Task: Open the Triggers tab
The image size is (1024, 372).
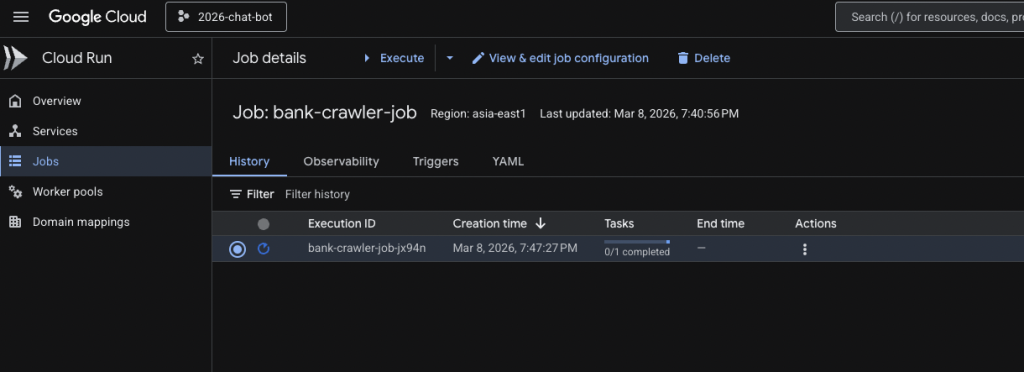Action: click(x=436, y=161)
